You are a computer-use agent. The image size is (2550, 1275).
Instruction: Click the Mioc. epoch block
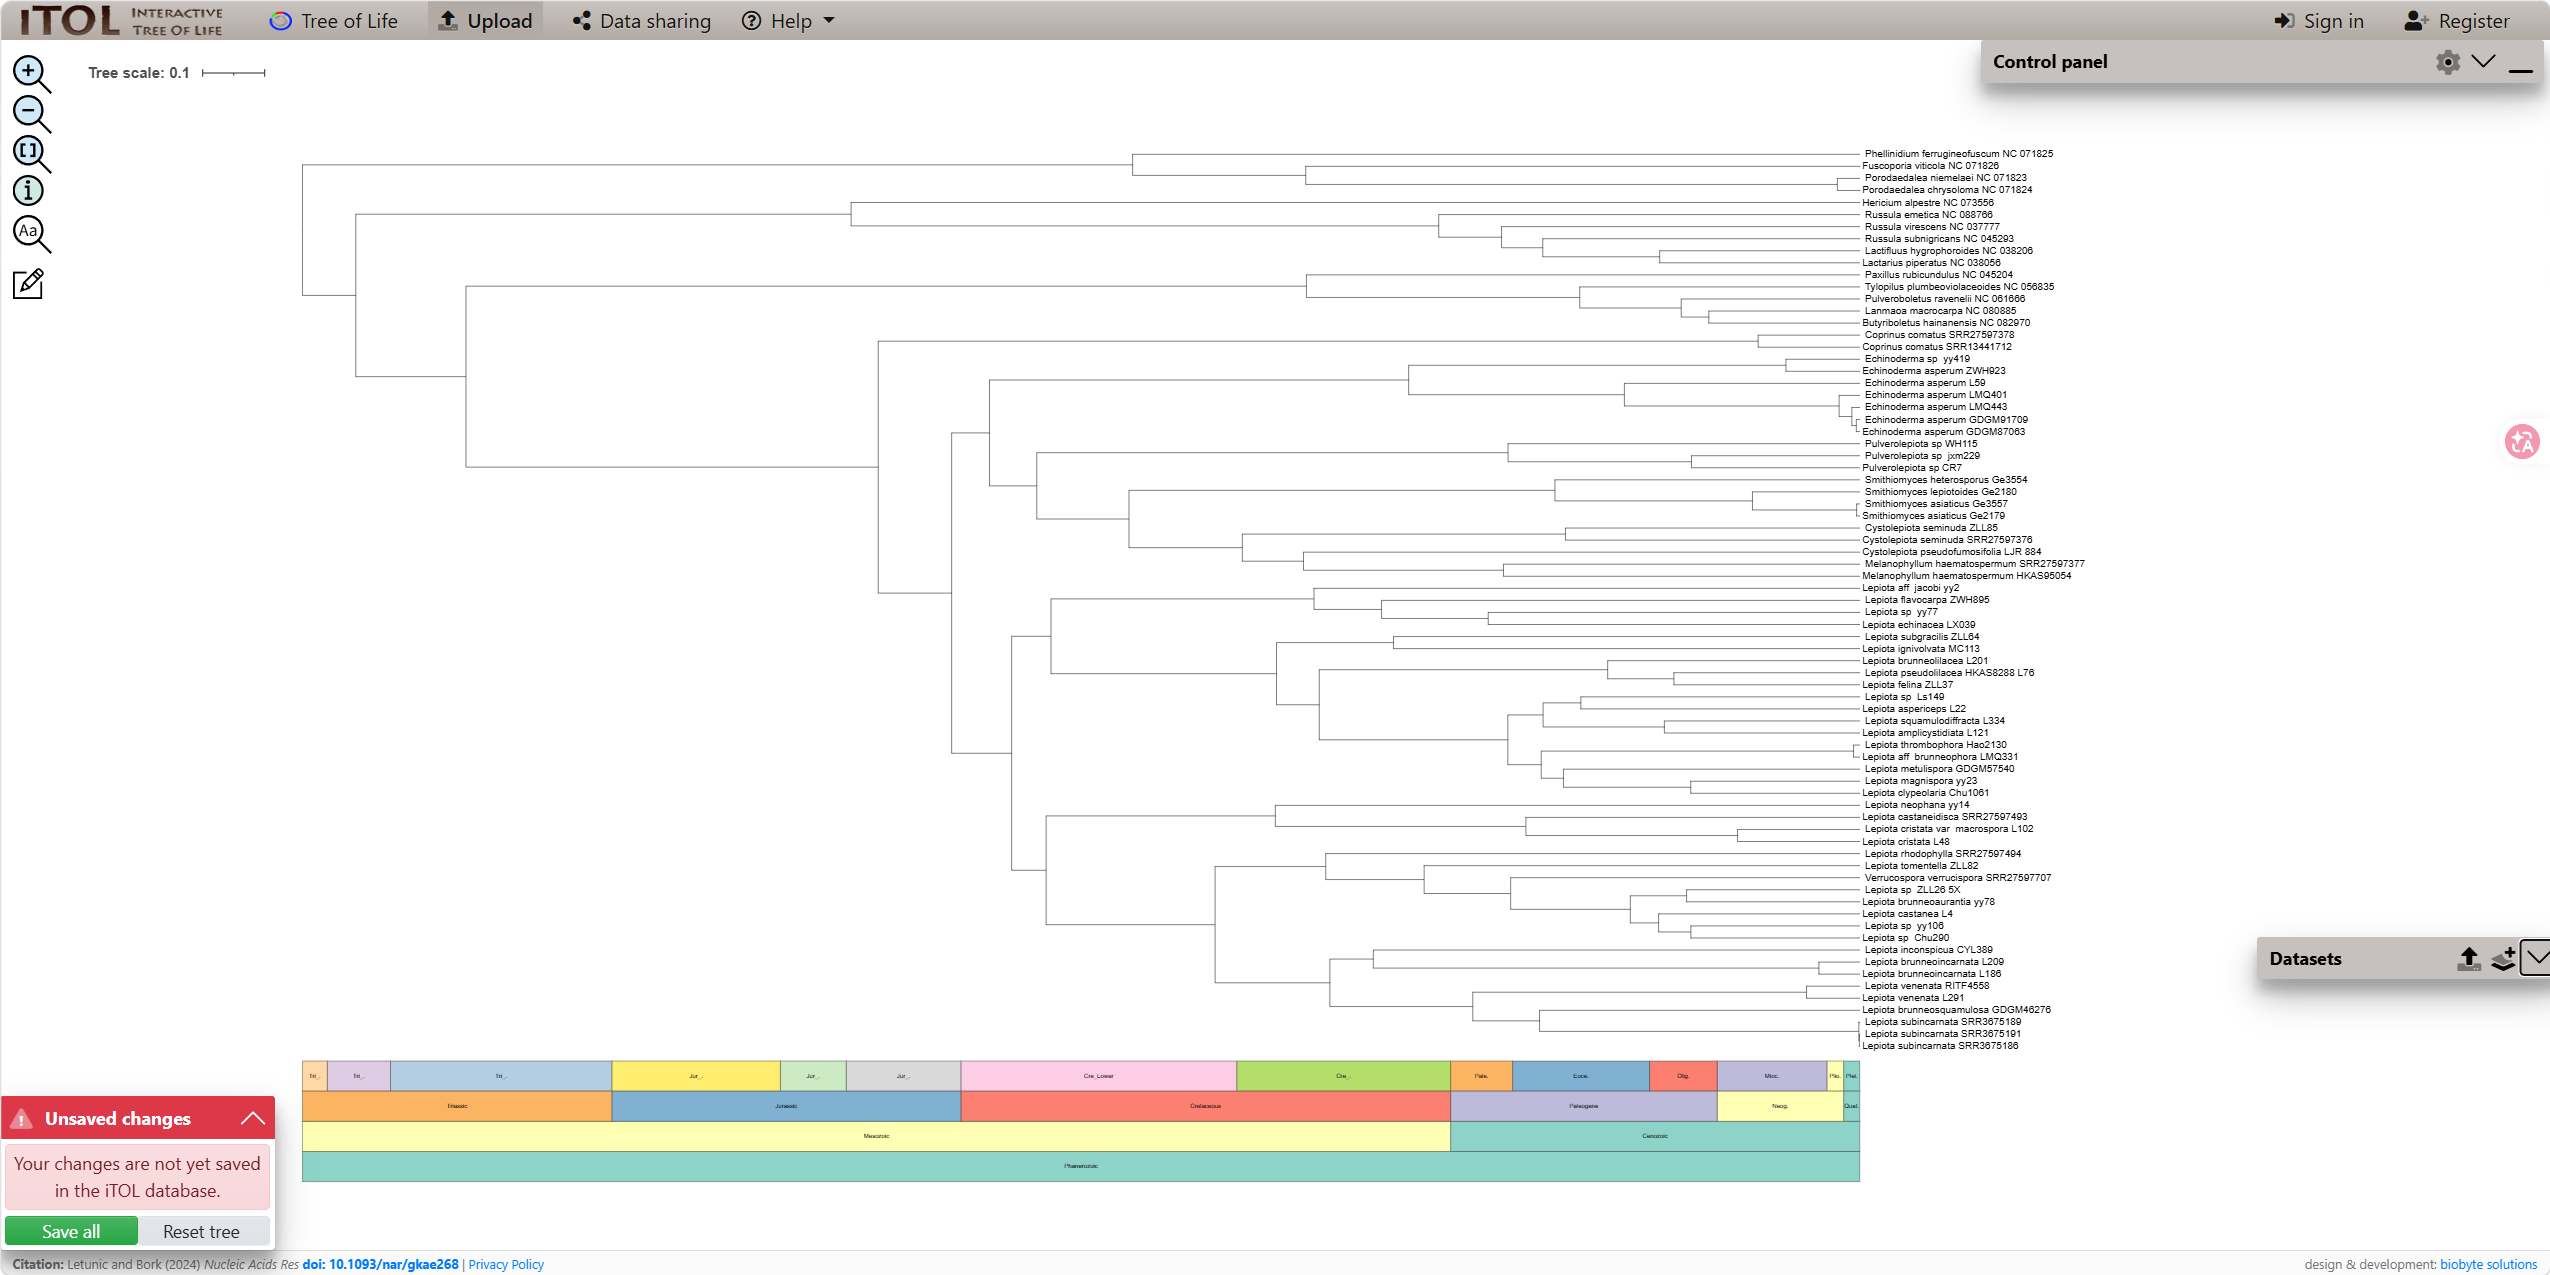point(1772,1076)
